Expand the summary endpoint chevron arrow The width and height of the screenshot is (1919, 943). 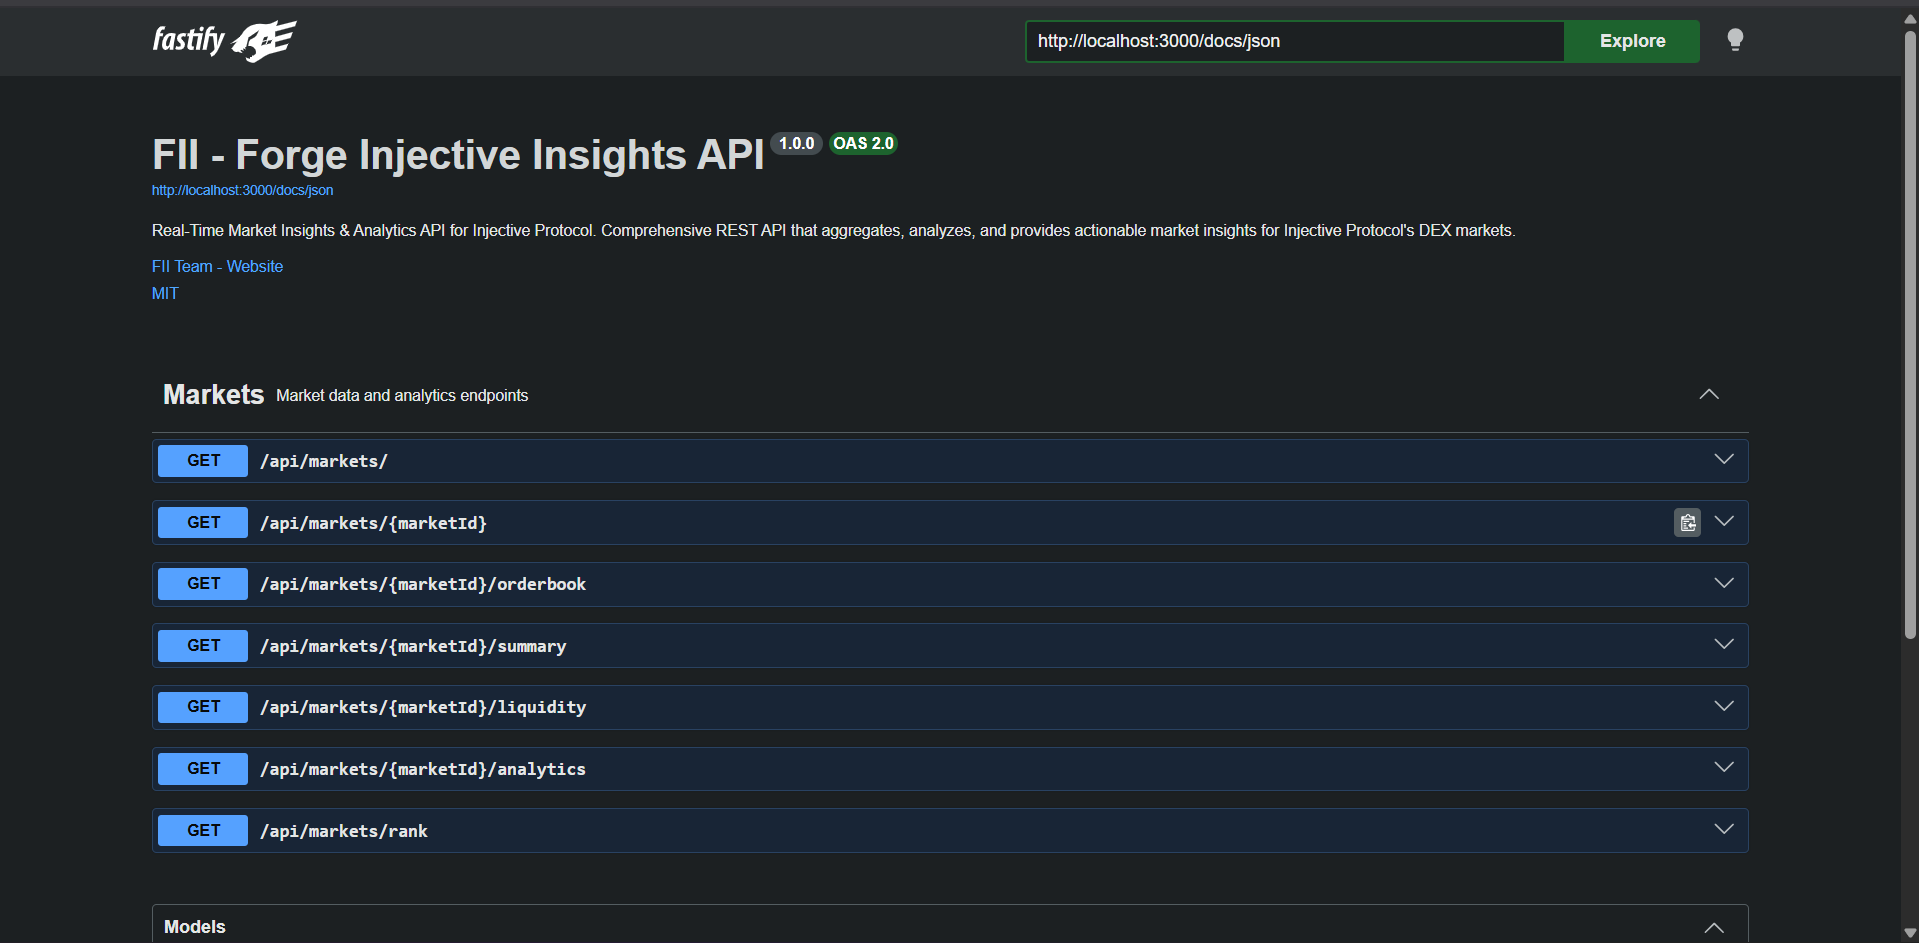1723,645
